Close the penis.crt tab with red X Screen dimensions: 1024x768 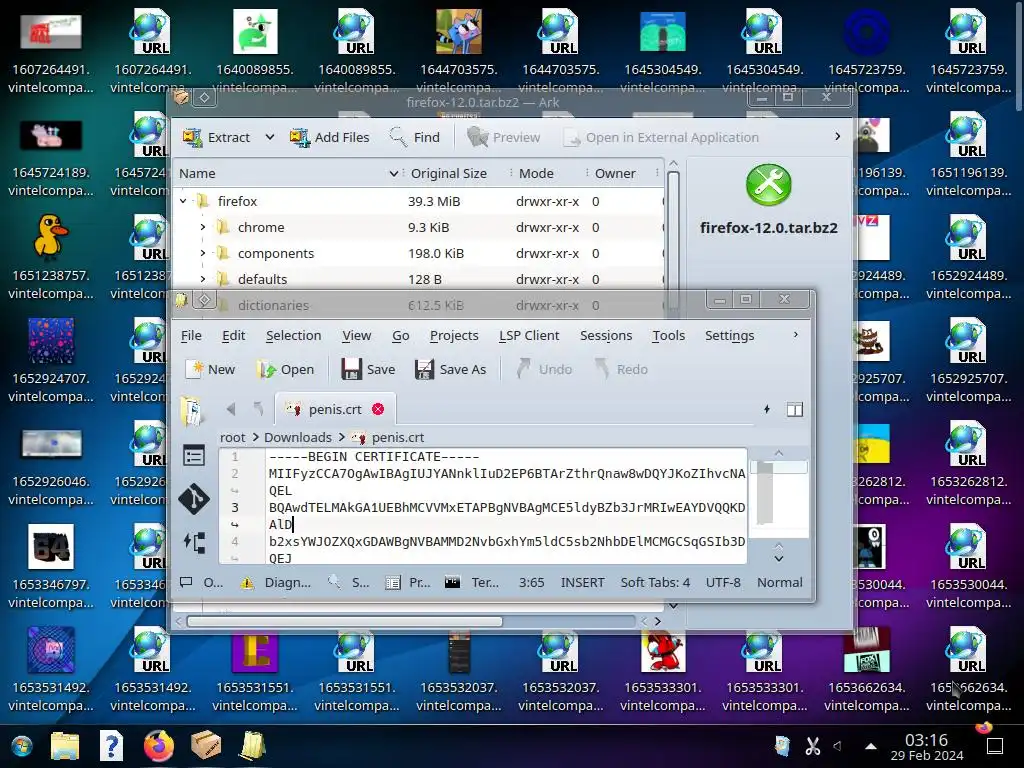tap(378, 409)
